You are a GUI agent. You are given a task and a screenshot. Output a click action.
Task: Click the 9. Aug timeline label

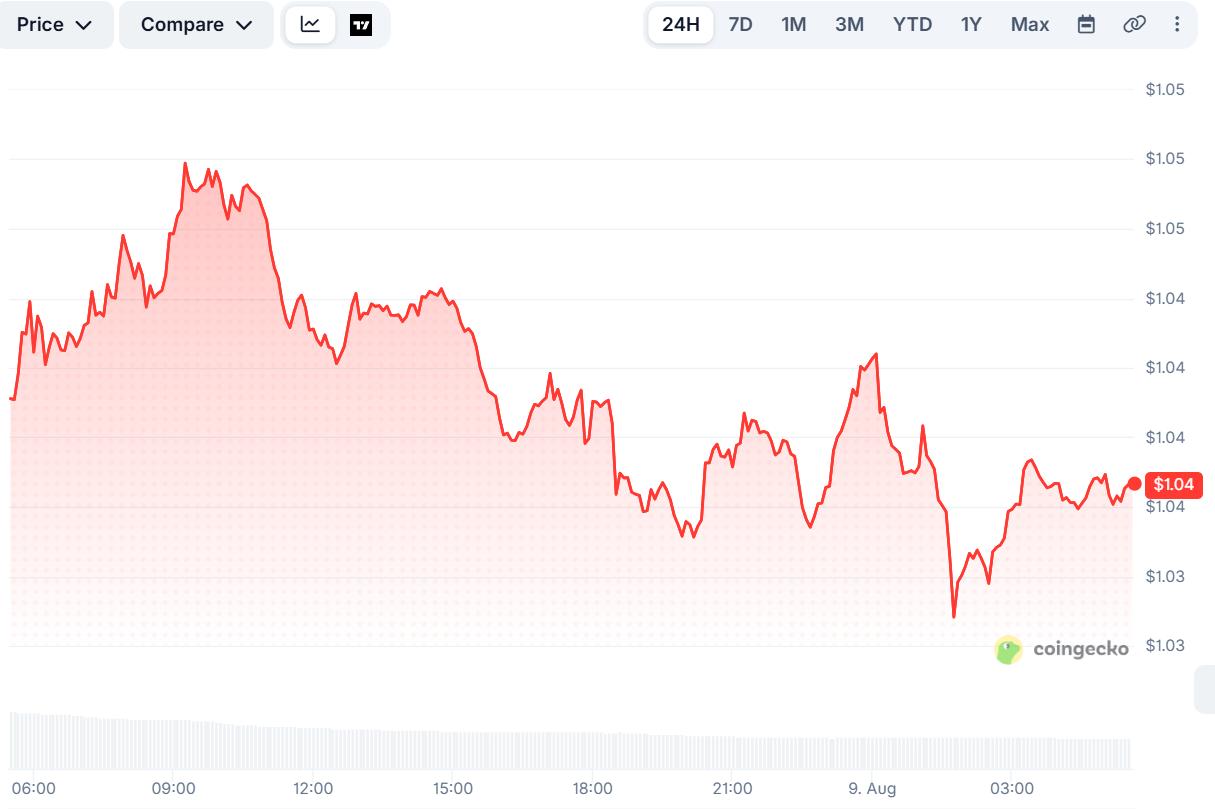(872, 788)
